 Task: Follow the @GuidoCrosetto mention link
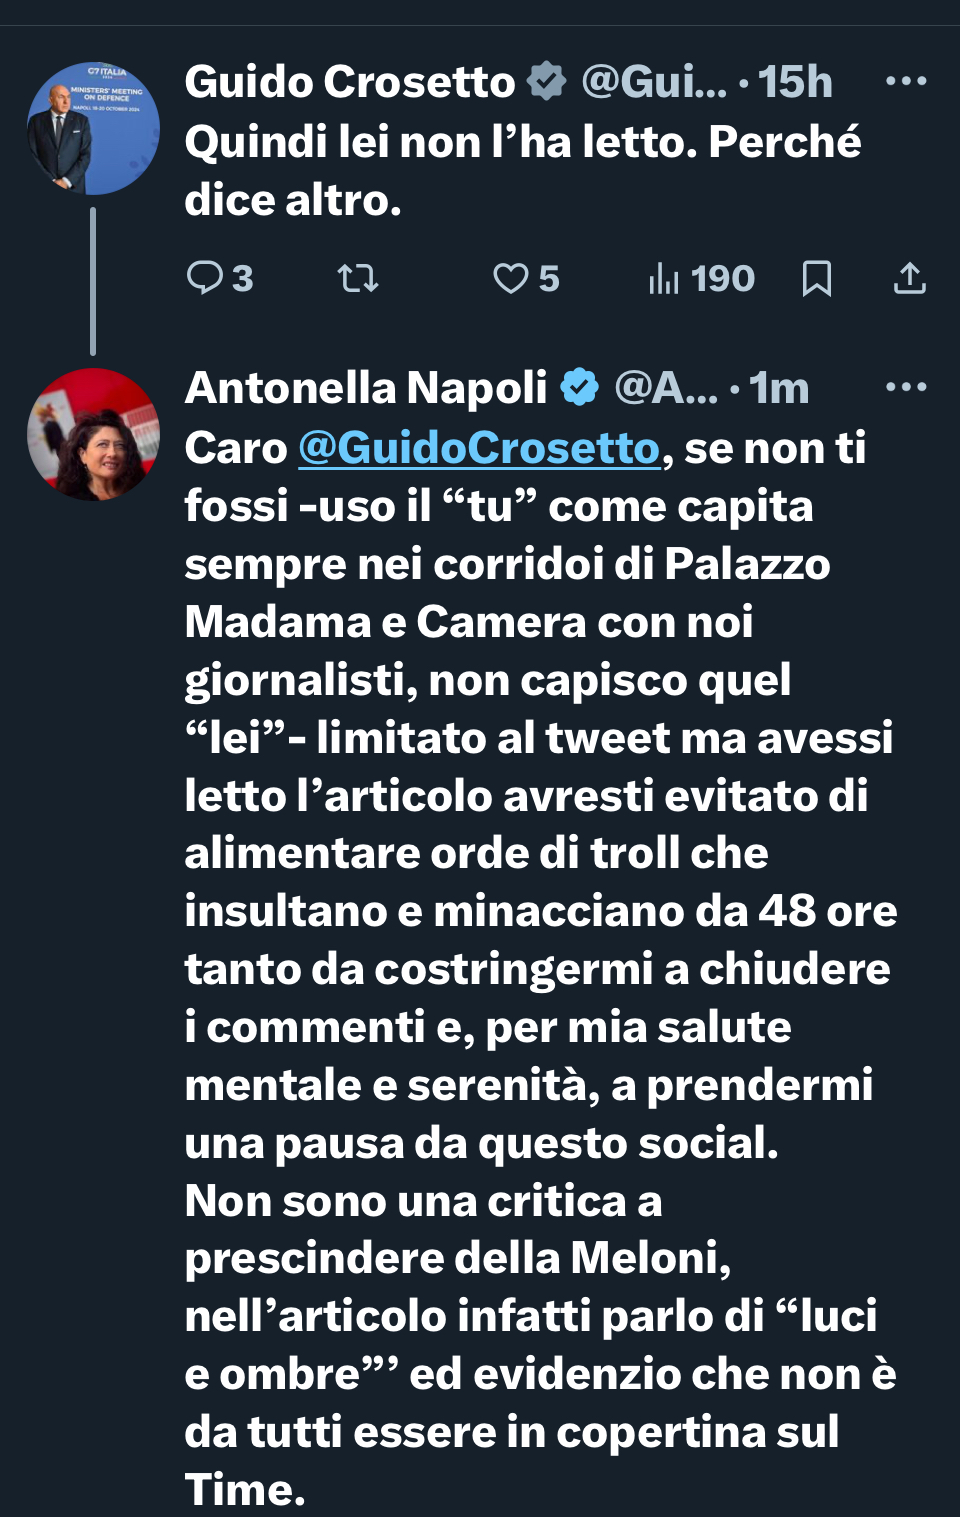(479, 448)
